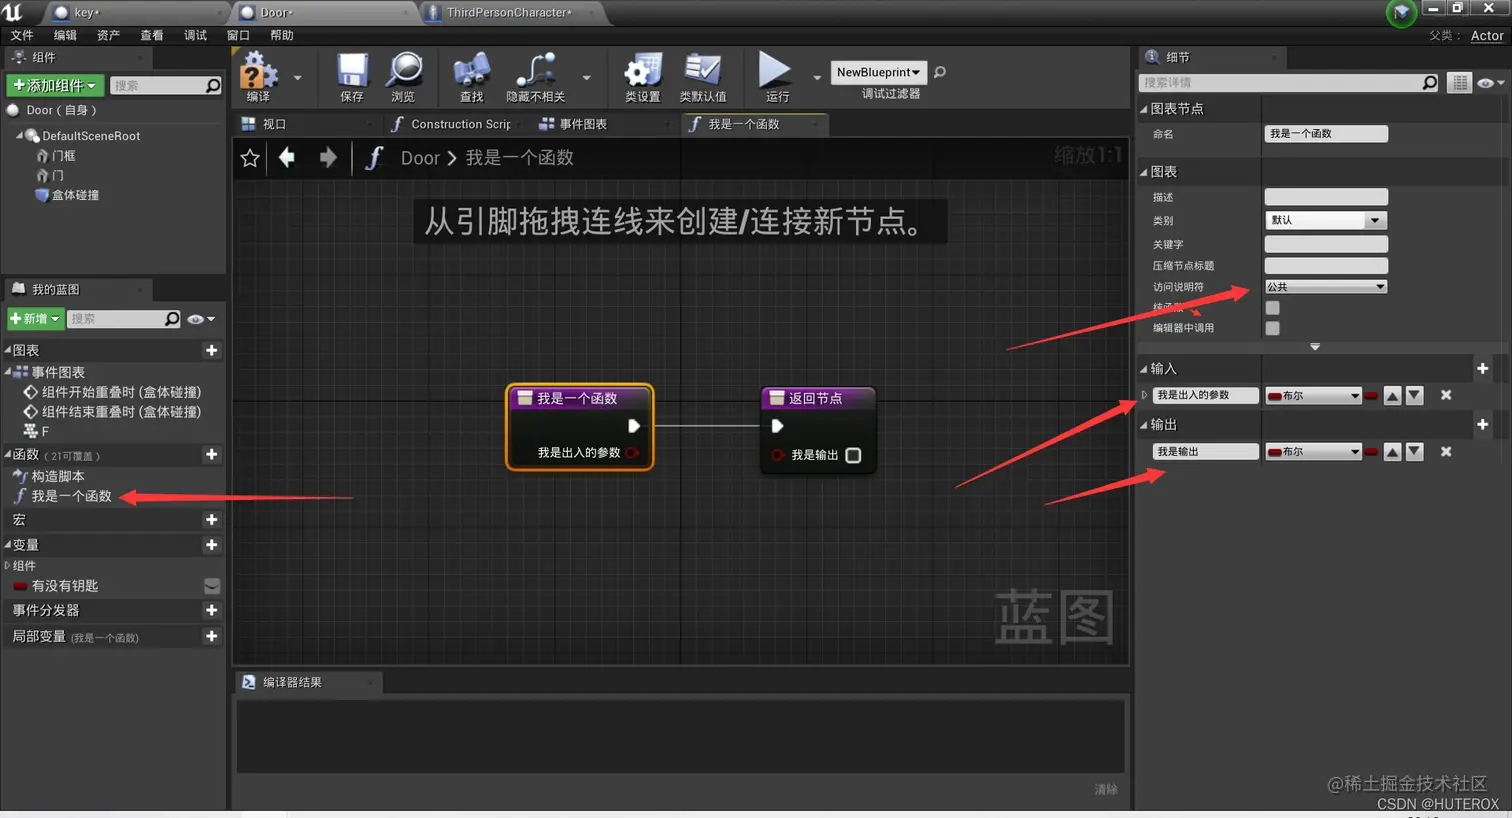Switch to the ThirdPersonCharacter tab
The height and width of the screenshot is (818, 1512).
tap(507, 13)
